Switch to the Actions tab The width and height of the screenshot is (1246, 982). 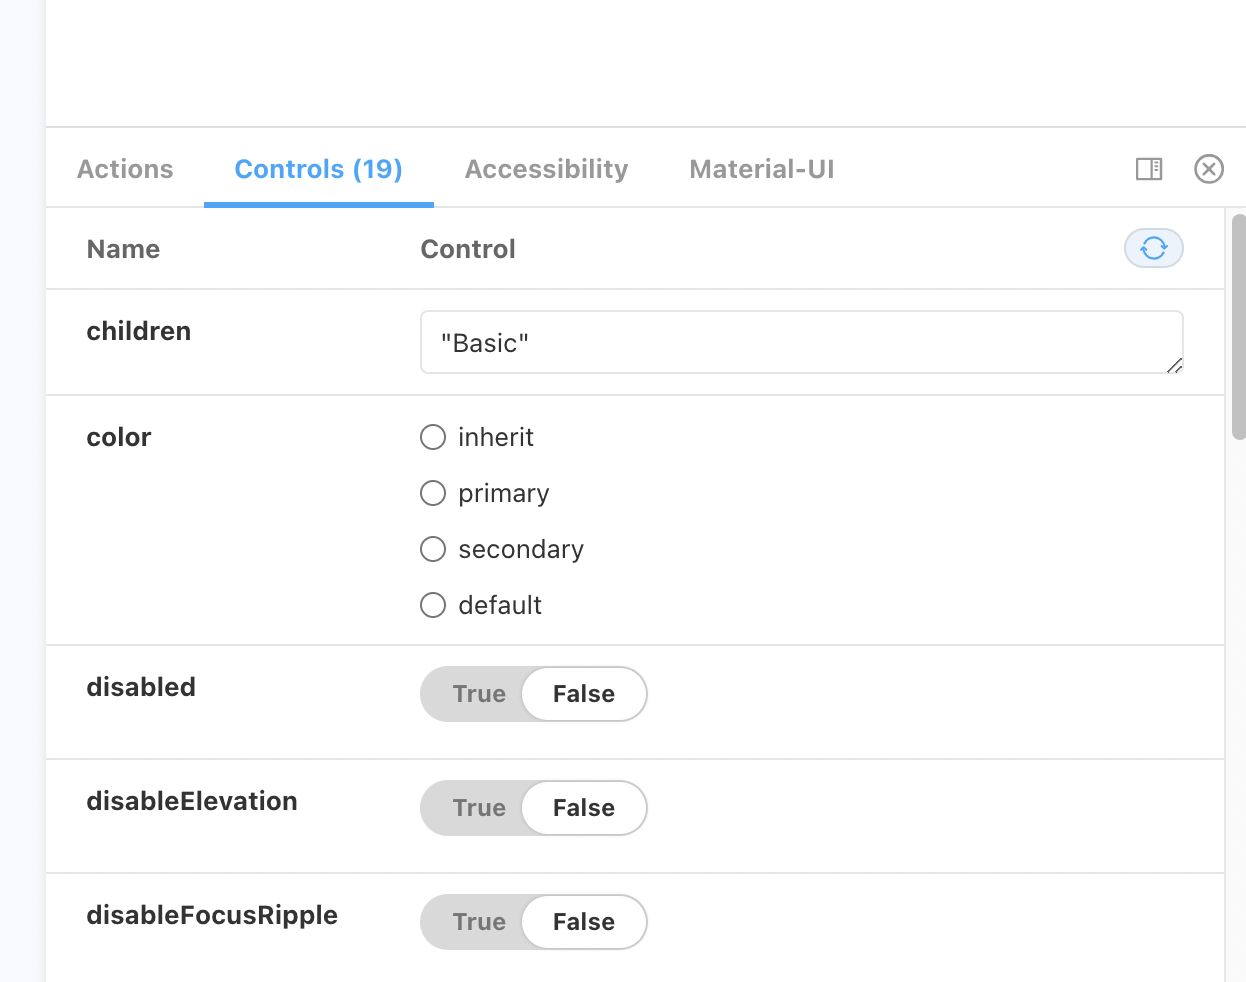click(124, 169)
